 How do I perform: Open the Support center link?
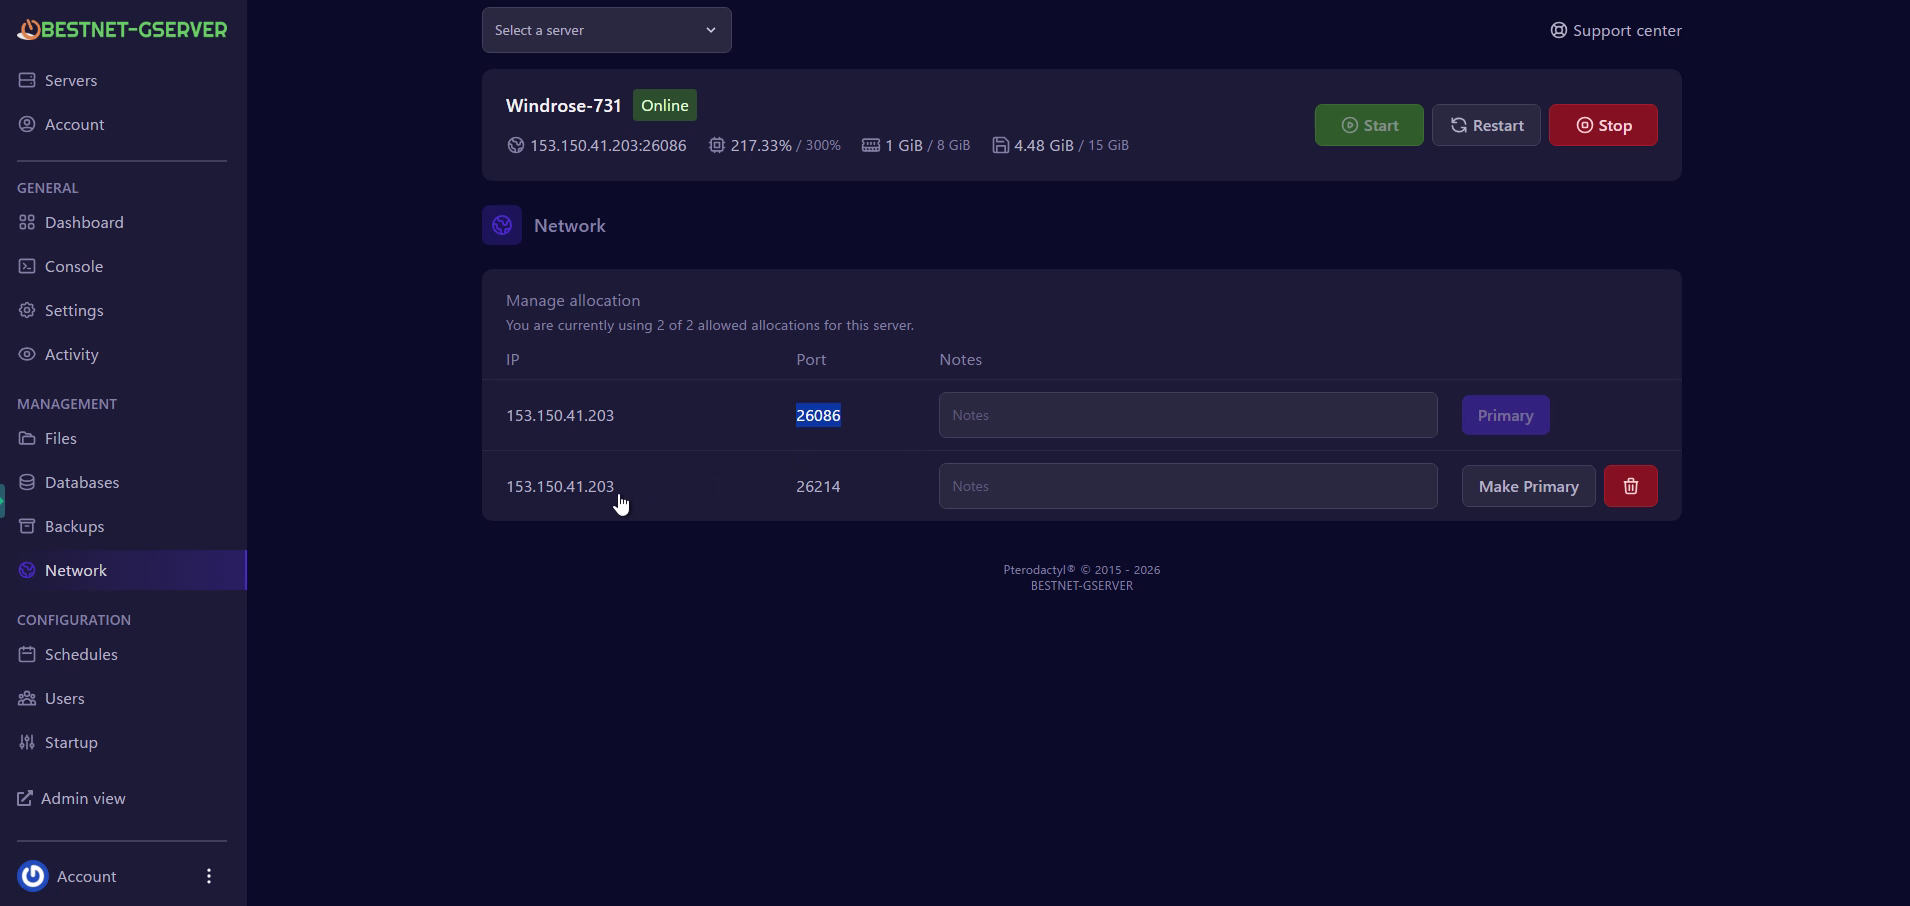pos(1615,30)
